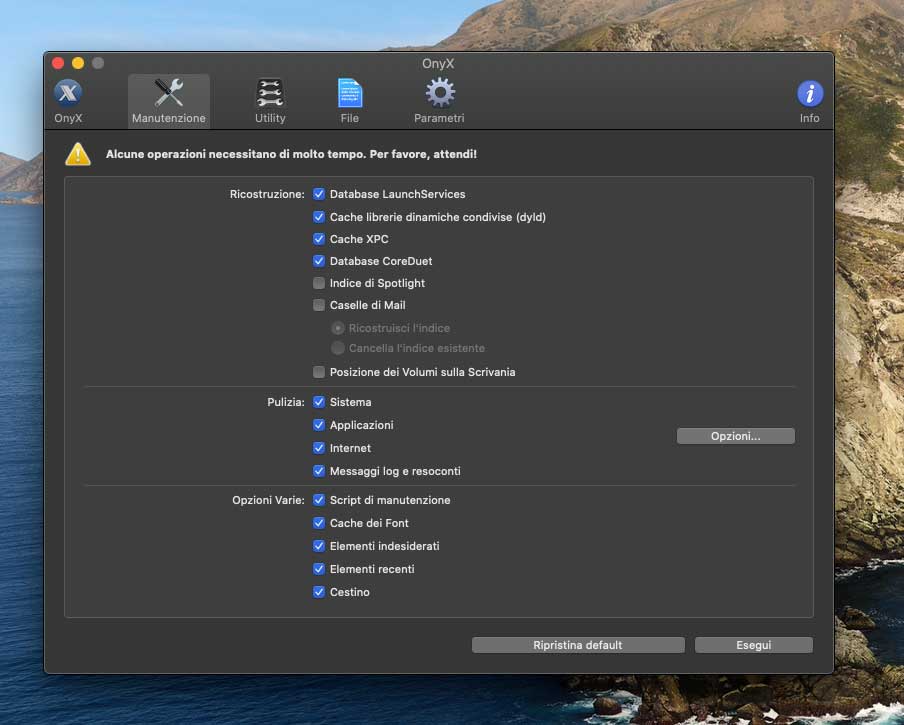Viewport: 904px width, 725px height.
Task: Enable Caselle di Mail checkbox
Action: pos(319,305)
